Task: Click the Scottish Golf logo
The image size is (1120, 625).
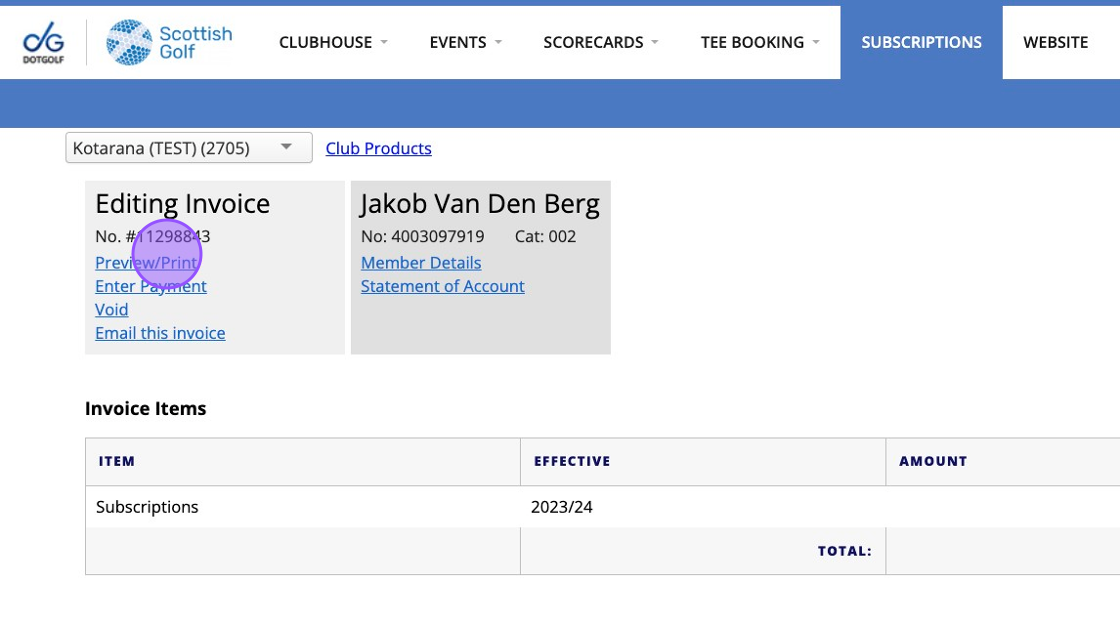Action: point(169,43)
